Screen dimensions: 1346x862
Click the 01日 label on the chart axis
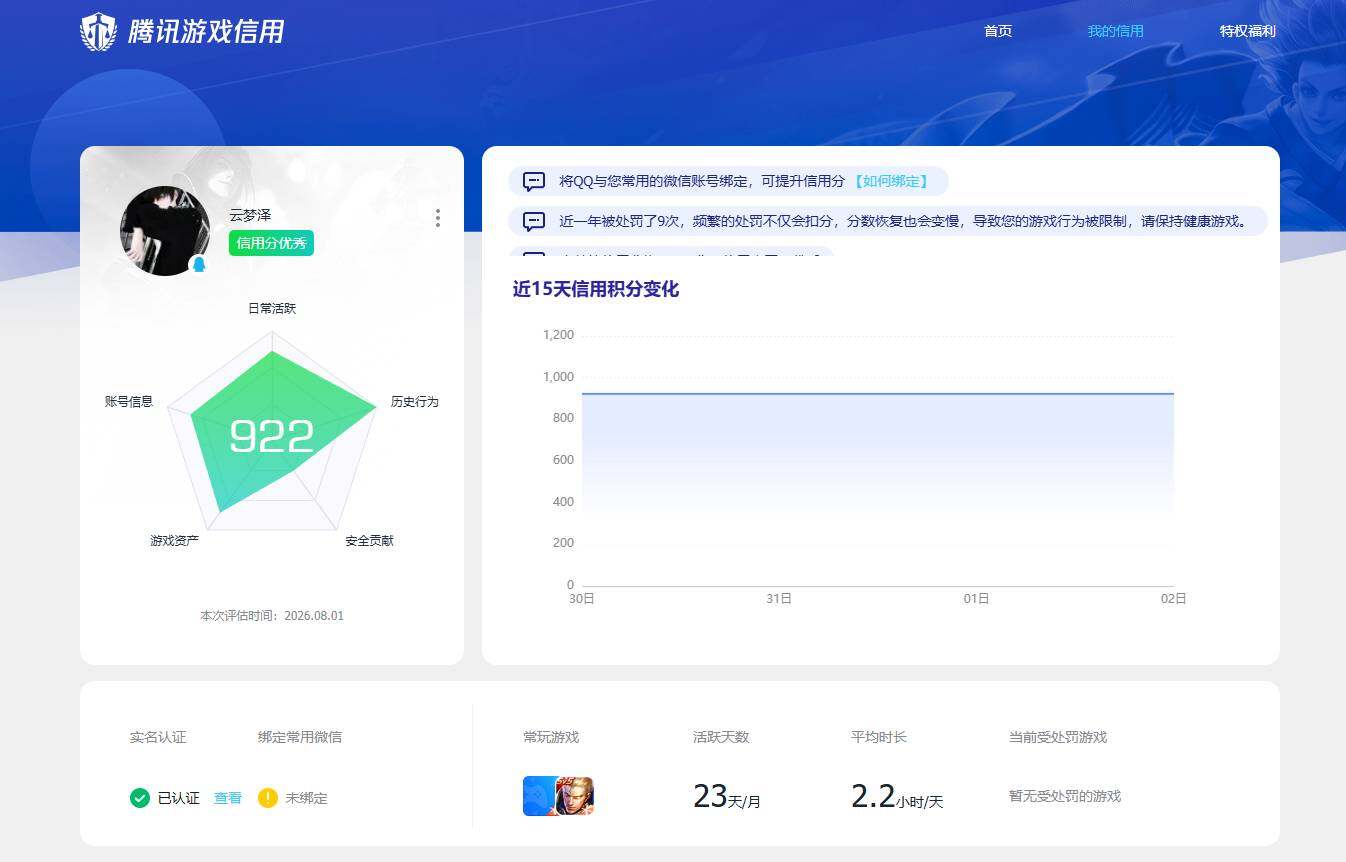[x=976, y=598]
